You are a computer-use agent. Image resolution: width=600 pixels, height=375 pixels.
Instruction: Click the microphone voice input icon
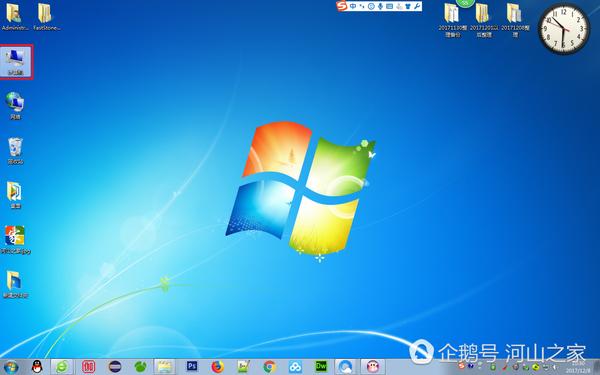click(x=380, y=6)
